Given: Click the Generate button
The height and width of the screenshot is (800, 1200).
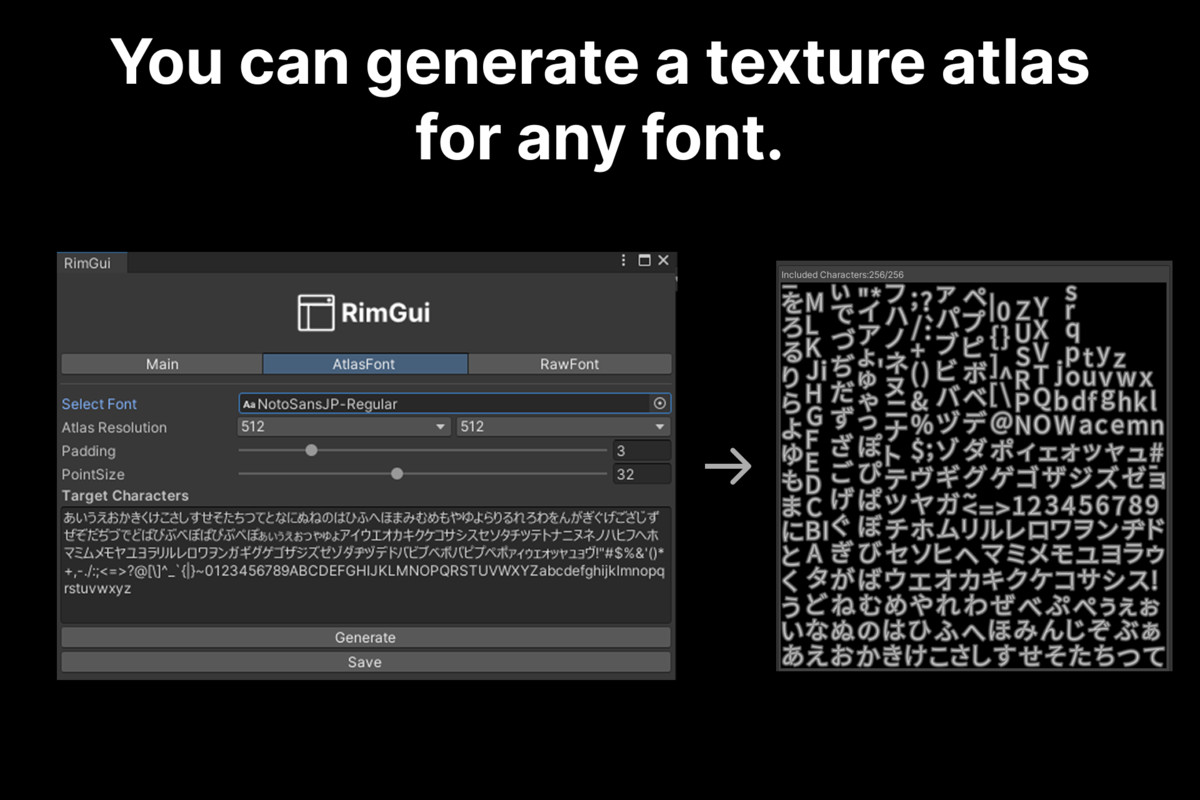Looking at the screenshot, I should point(366,637).
